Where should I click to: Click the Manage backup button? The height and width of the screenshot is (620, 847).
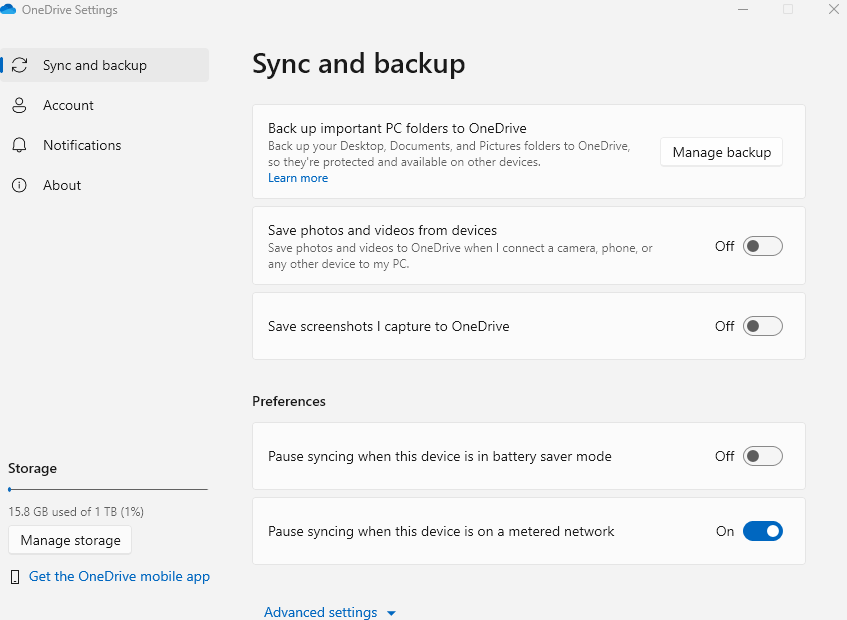721,152
